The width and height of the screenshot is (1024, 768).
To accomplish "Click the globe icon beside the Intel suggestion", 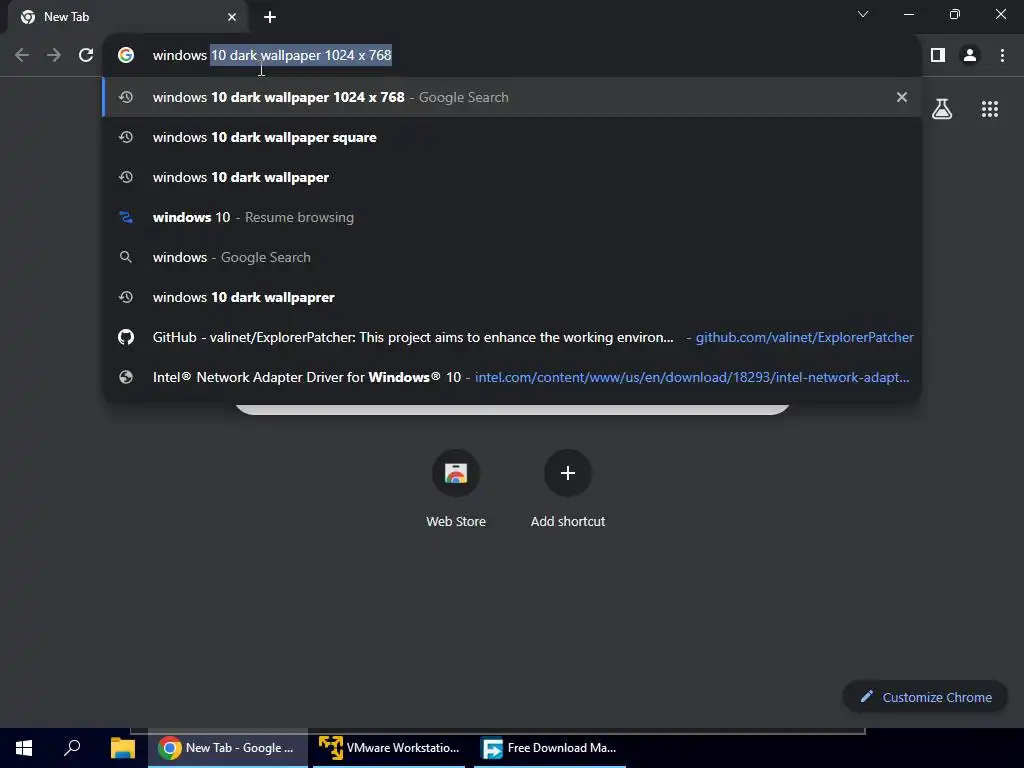I will pos(126,377).
